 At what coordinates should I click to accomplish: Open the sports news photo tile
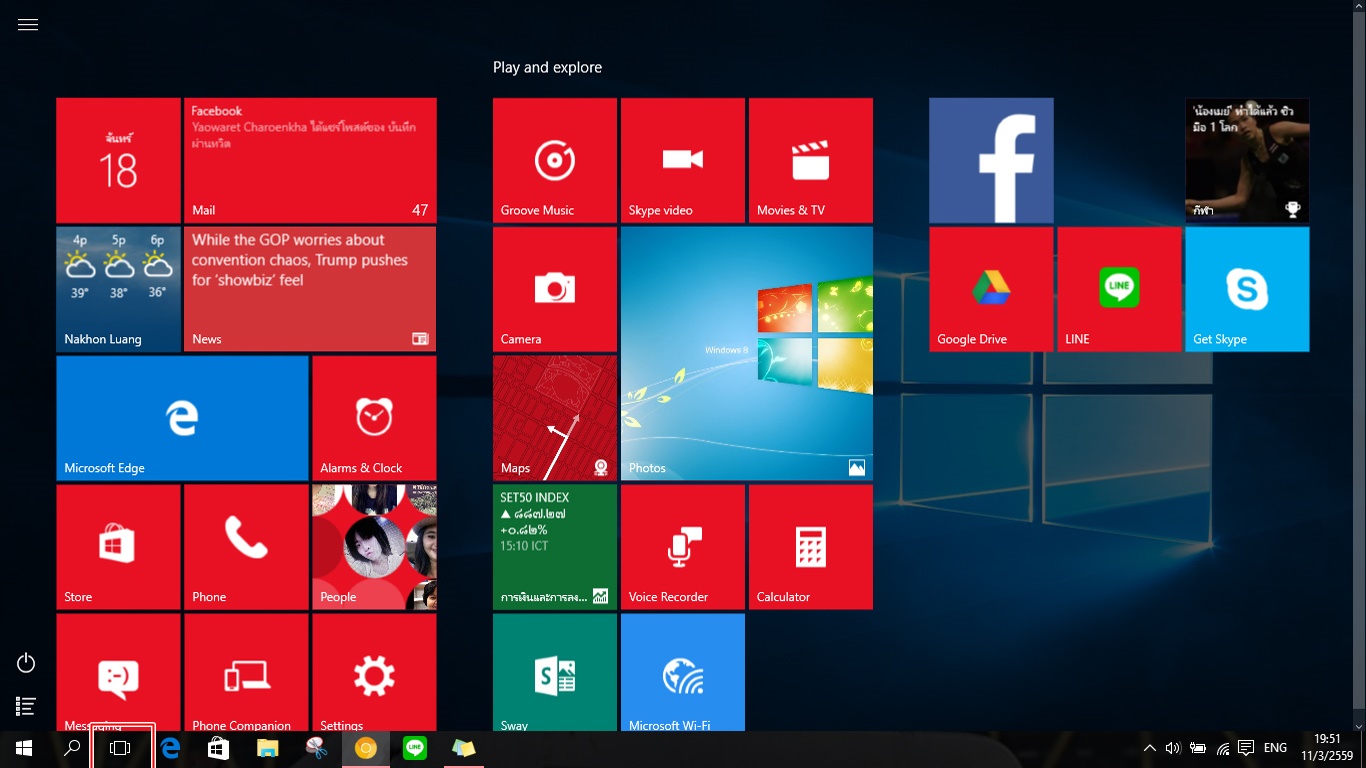click(1247, 160)
